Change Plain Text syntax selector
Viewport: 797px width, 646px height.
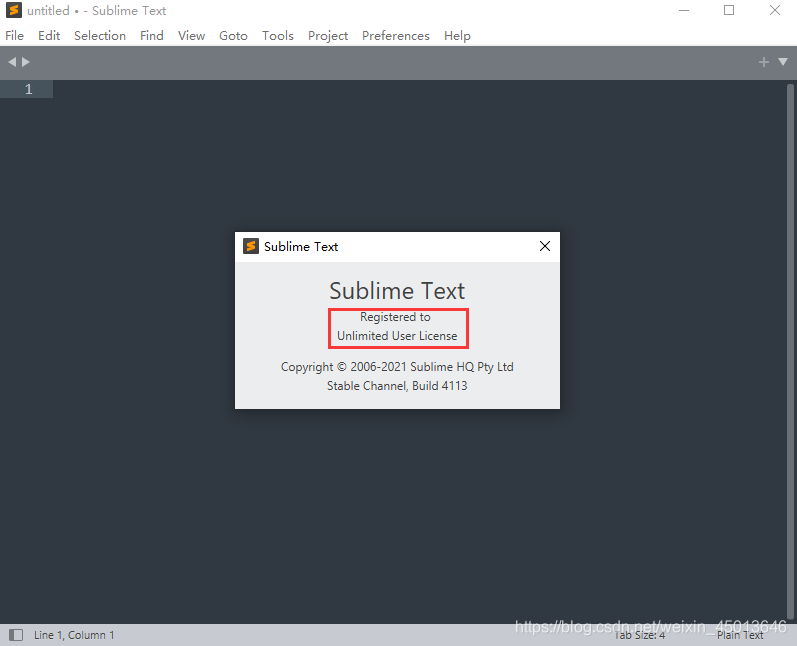740,635
